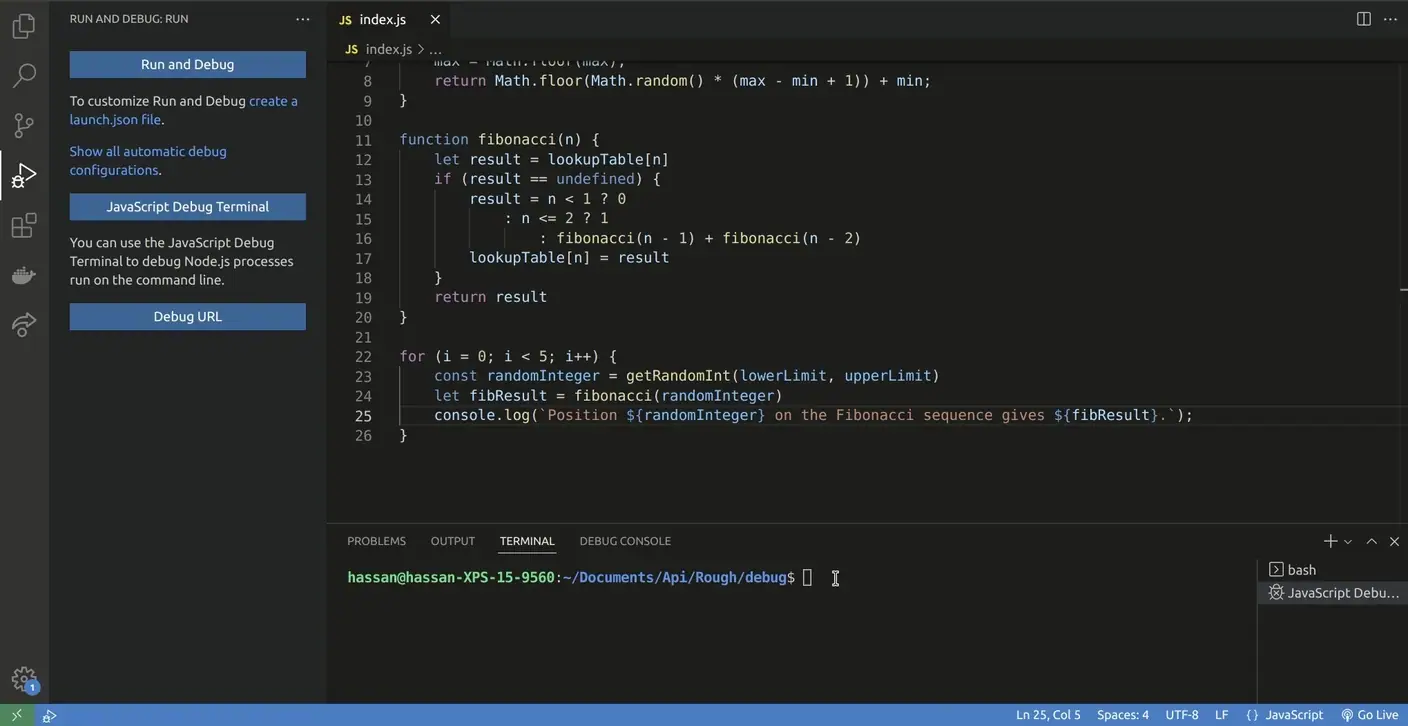
Task: Open Run and Debug views ellipsis menu
Action: pos(303,19)
